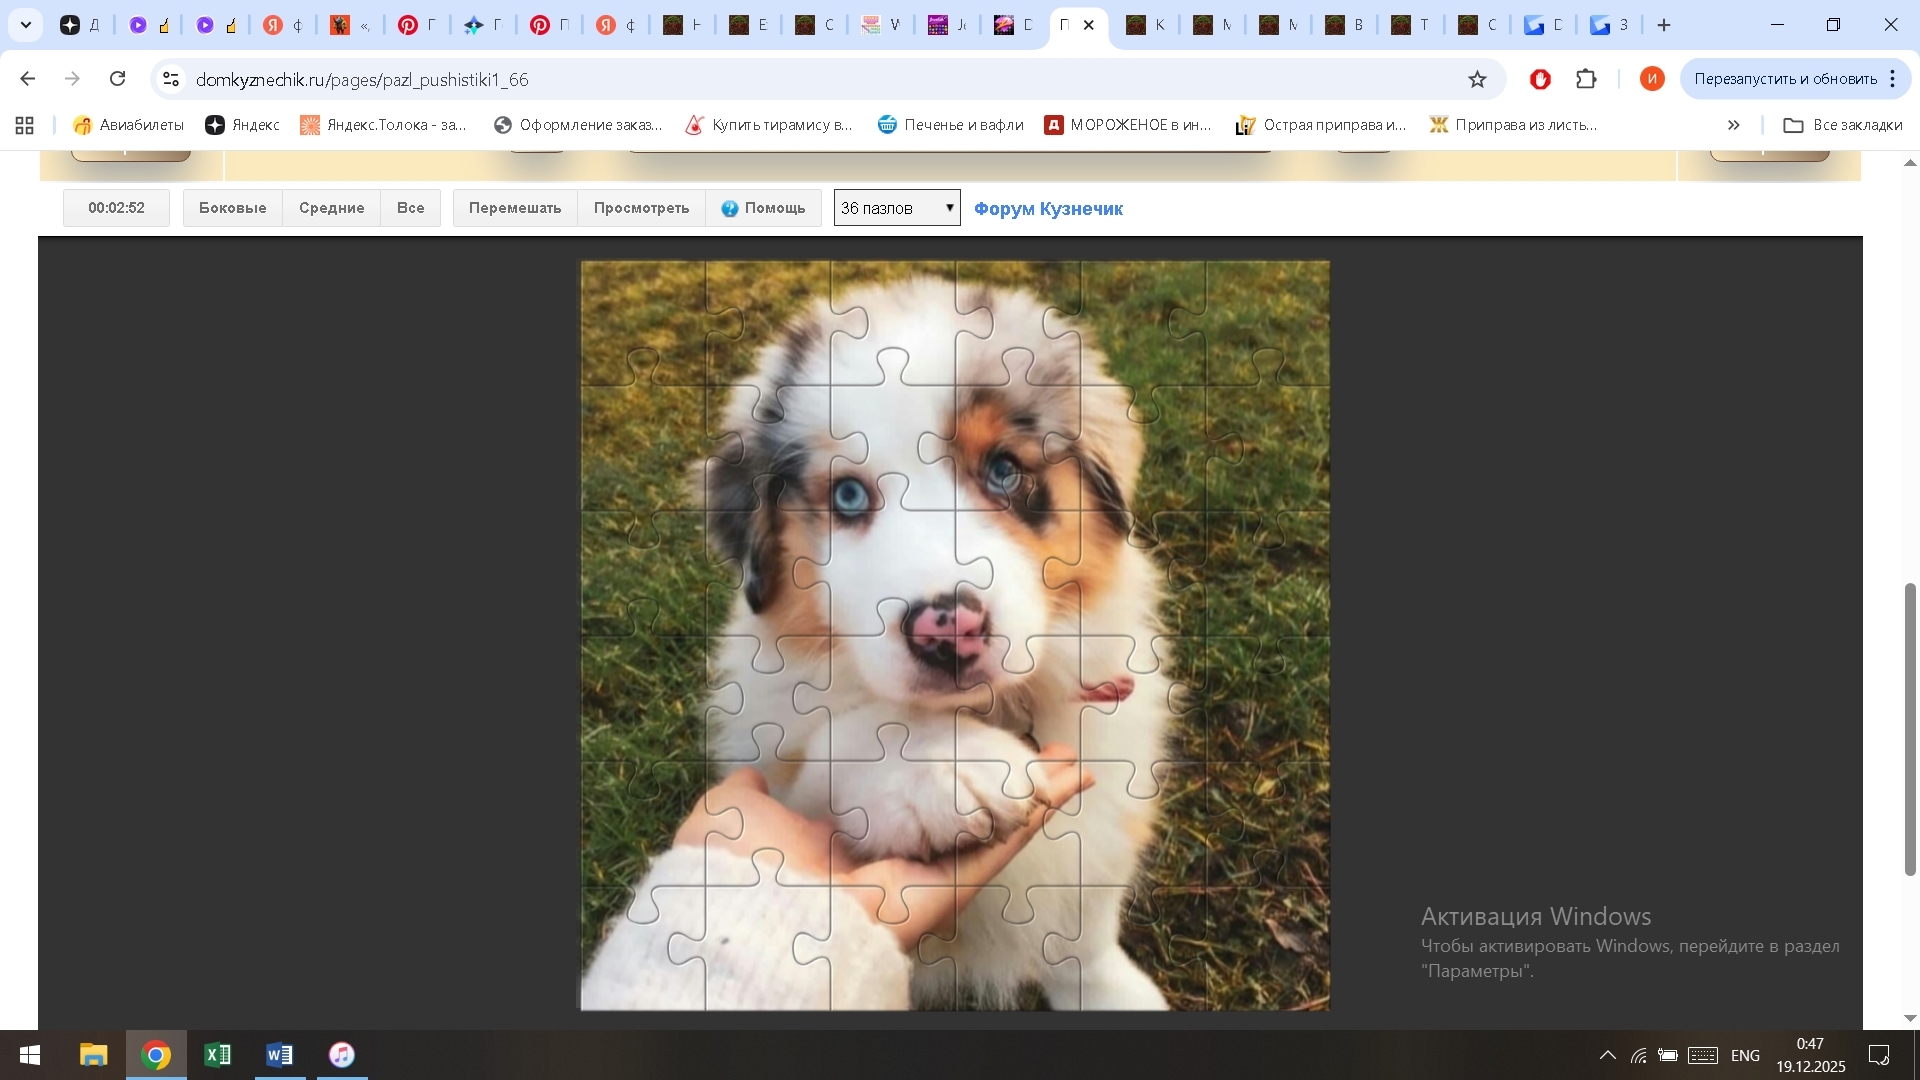Show hidden system tray icons
Viewport: 1920px width, 1080px height.
click(x=1607, y=1055)
